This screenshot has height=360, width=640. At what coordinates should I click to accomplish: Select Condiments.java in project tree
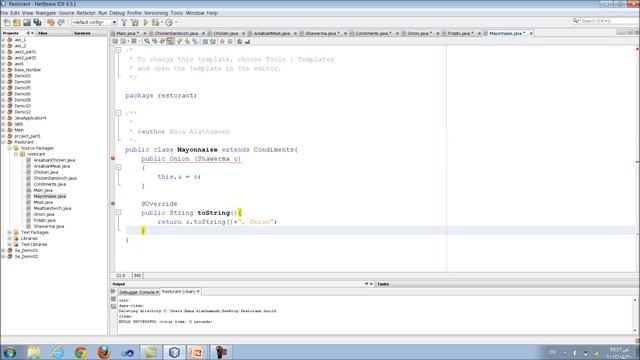[x=50, y=184]
